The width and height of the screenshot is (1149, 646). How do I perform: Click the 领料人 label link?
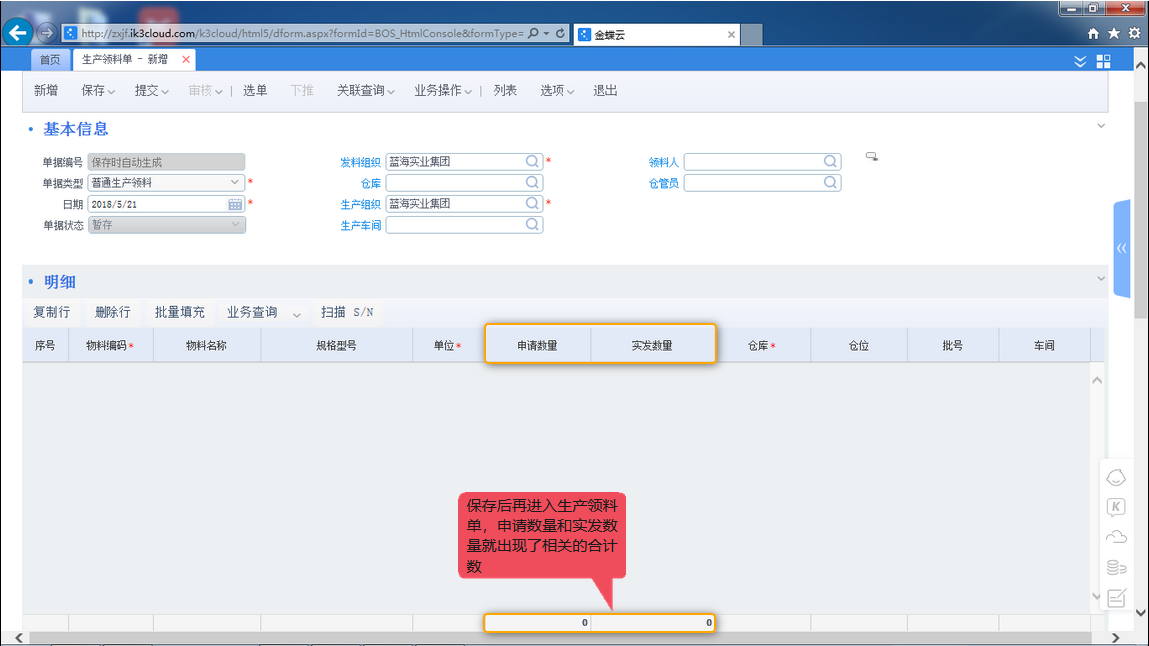[x=663, y=163]
